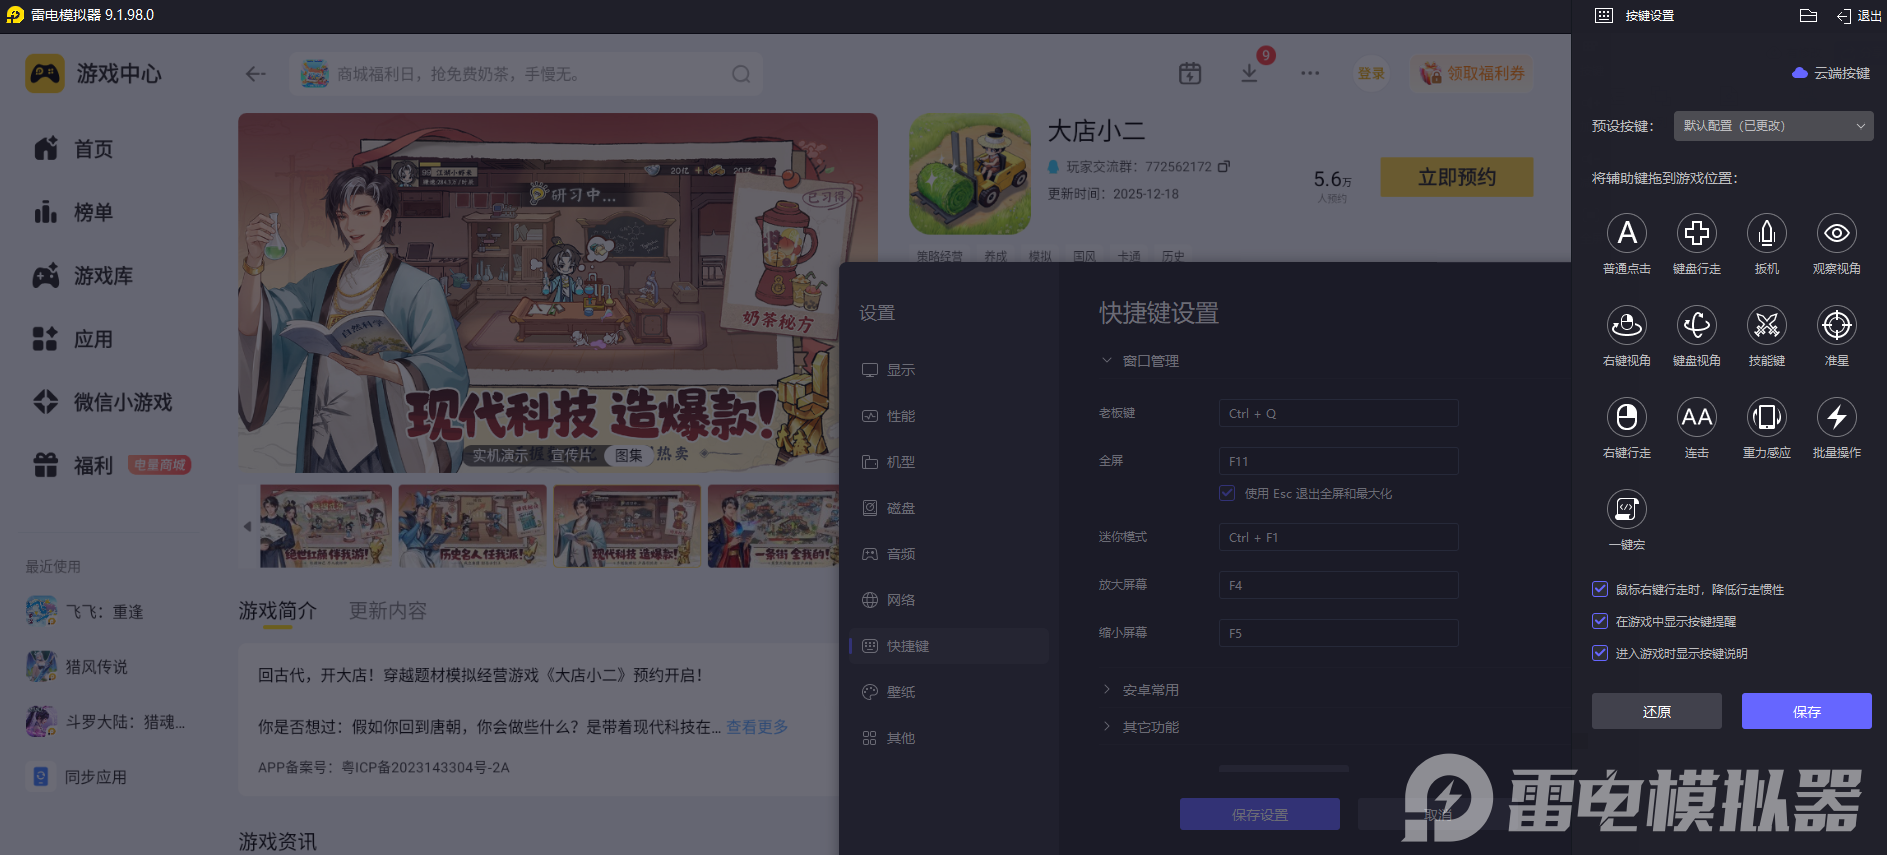Image resolution: width=1887 pixels, height=855 pixels.
Task: Select the 扳机 trigger key icon
Action: tap(1766, 234)
